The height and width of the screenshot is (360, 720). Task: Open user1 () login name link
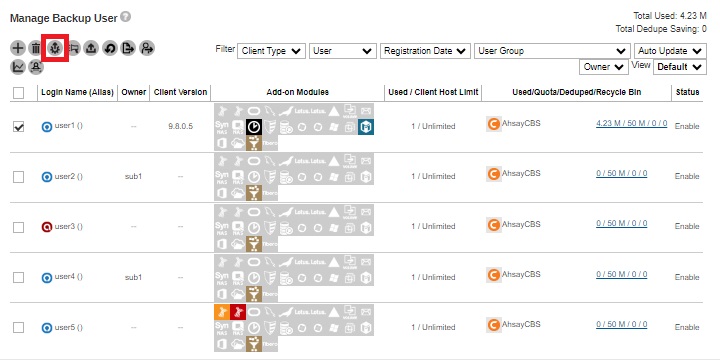click(68, 126)
